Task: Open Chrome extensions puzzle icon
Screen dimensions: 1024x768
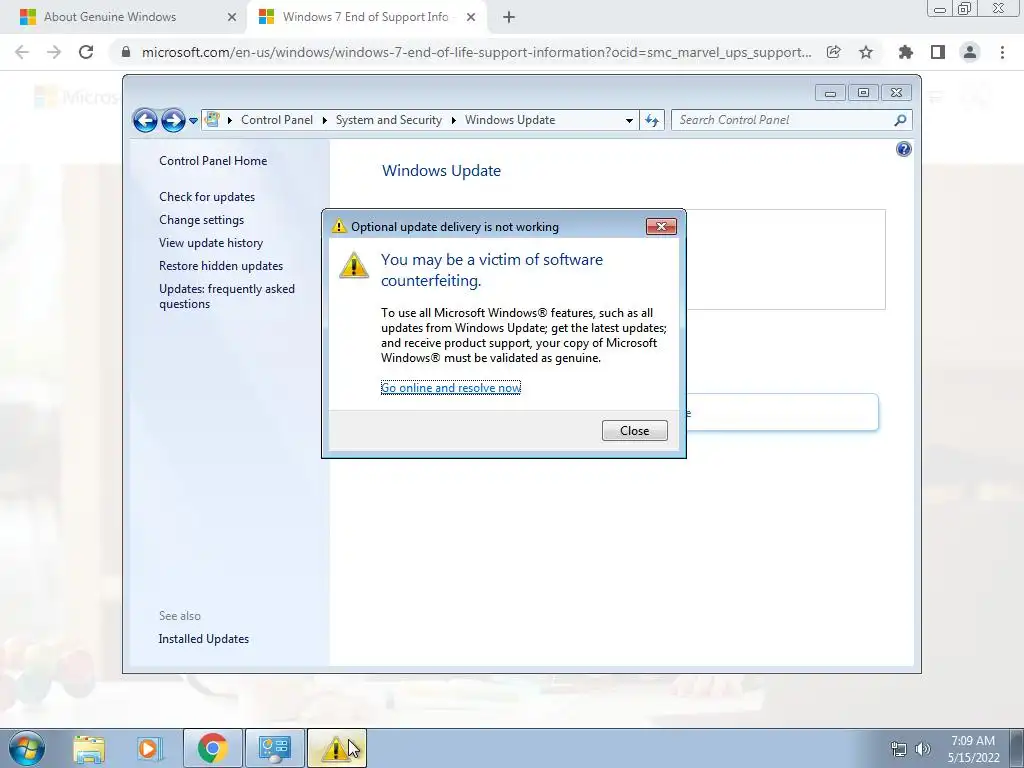Action: [x=906, y=52]
